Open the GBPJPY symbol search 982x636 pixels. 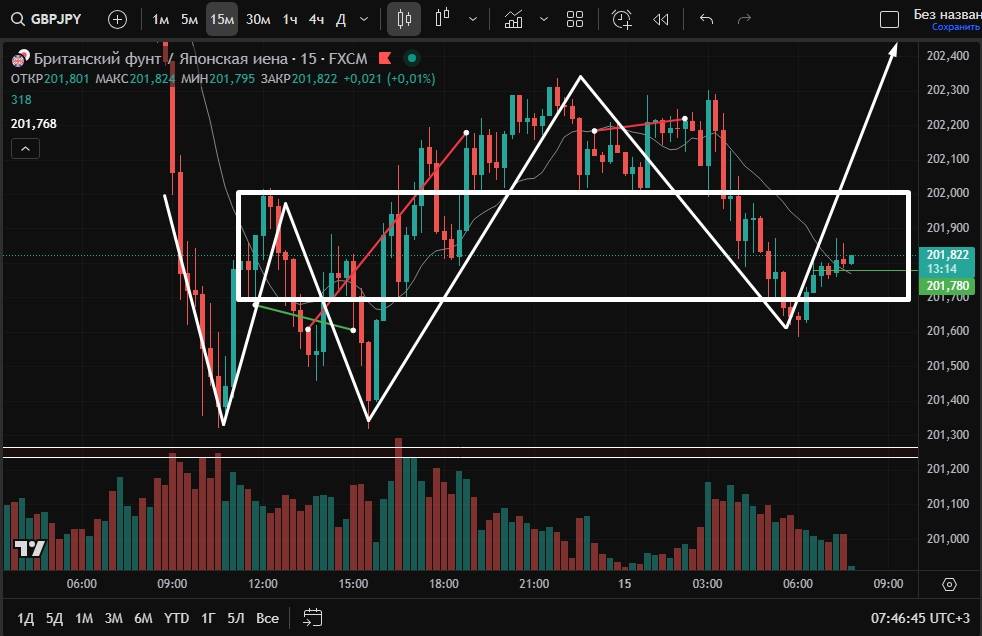(x=48, y=19)
